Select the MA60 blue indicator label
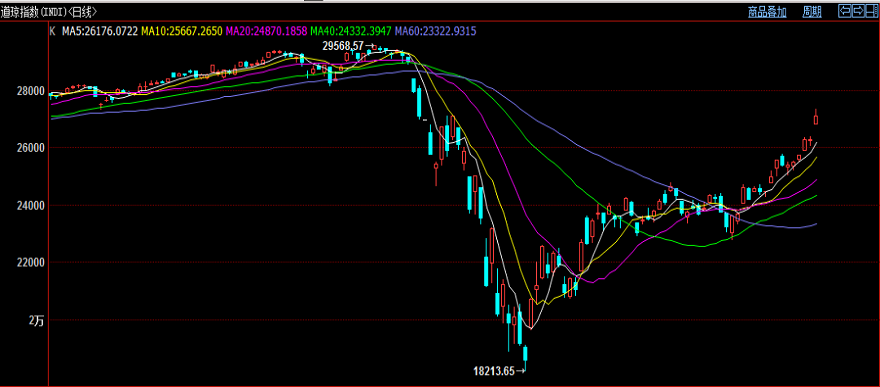Image resolution: width=880 pixels, height=387 pixels. [436, 31]
